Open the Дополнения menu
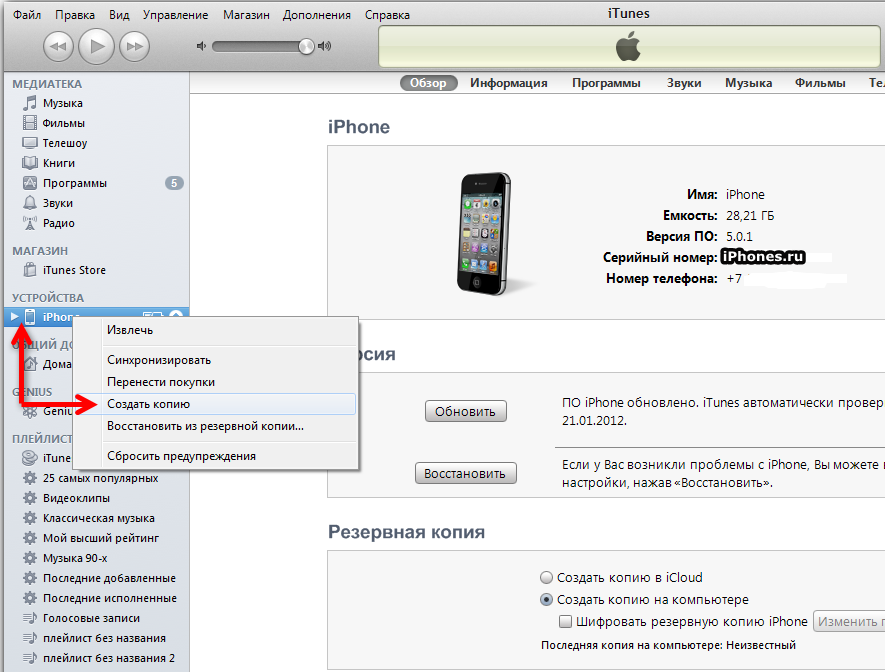 coord(317,15)
